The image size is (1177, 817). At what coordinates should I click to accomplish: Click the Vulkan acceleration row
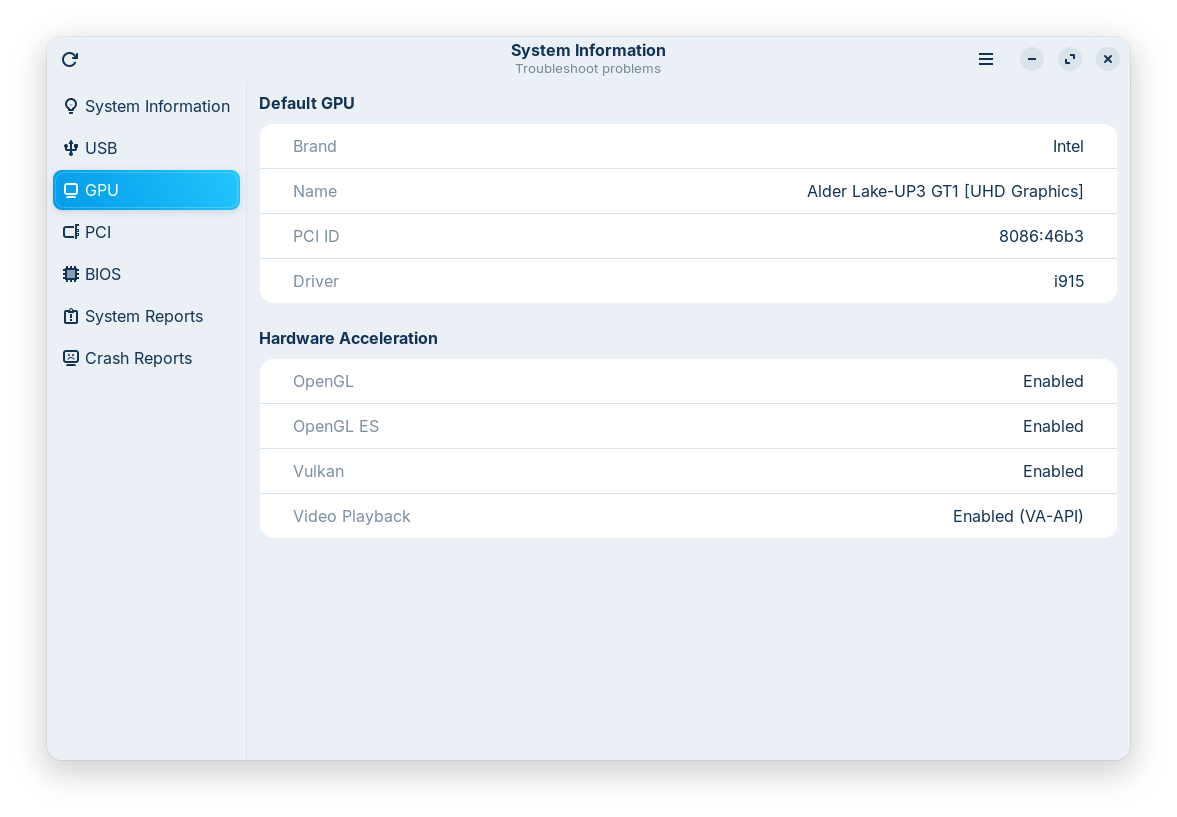click(688, 472)
